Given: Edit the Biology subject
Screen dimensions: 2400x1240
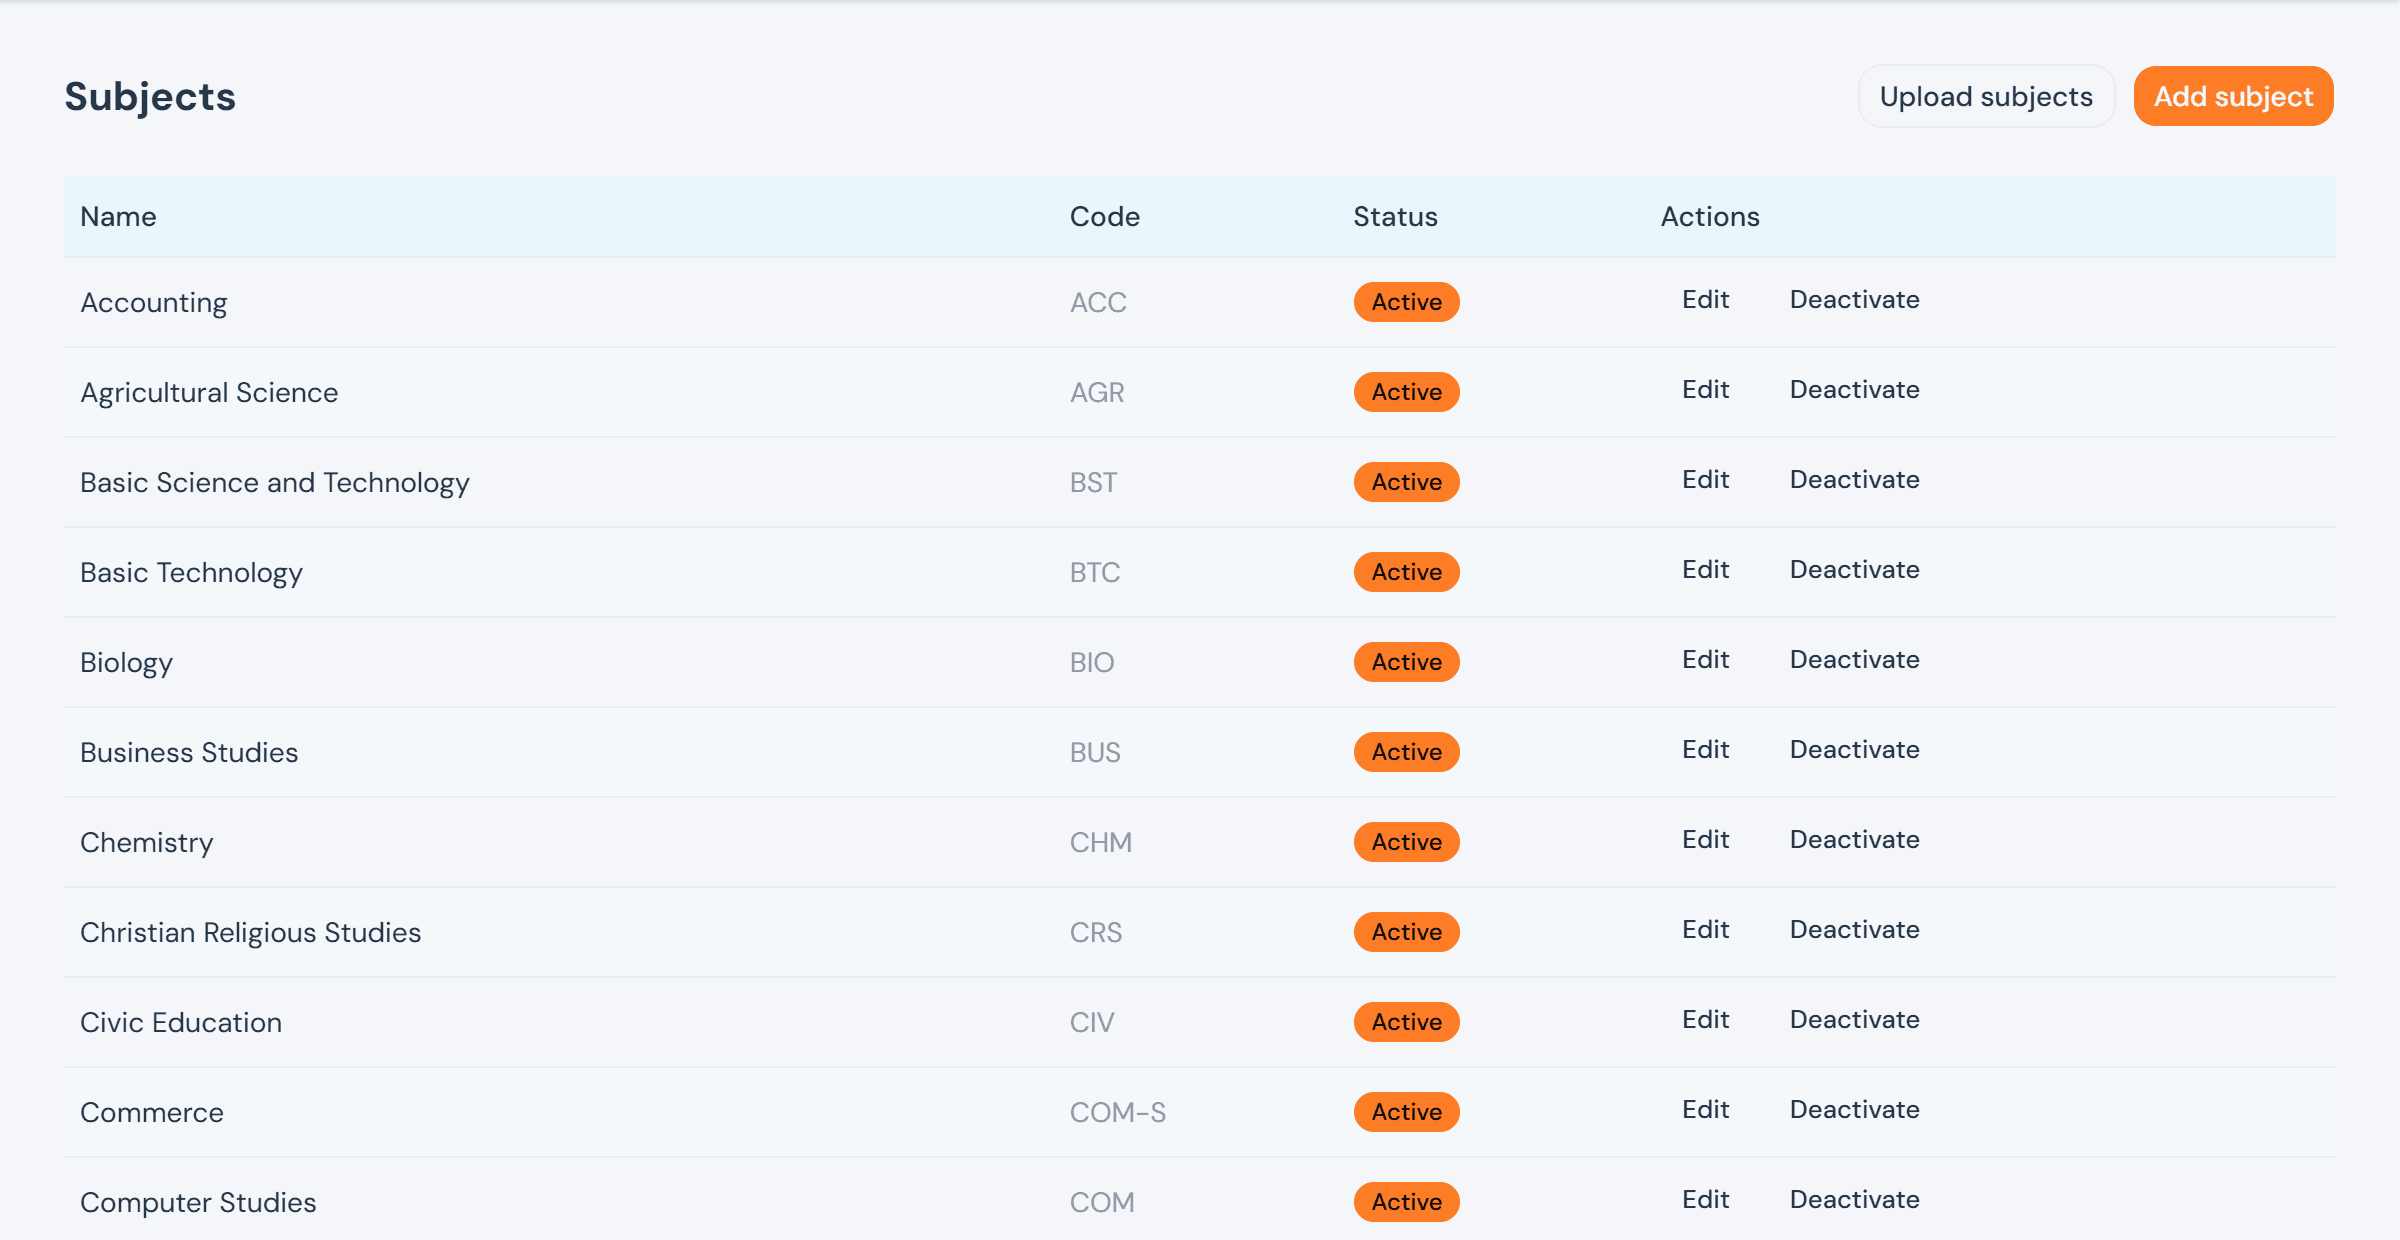Looking at the screenshot, I should 1705,660.
